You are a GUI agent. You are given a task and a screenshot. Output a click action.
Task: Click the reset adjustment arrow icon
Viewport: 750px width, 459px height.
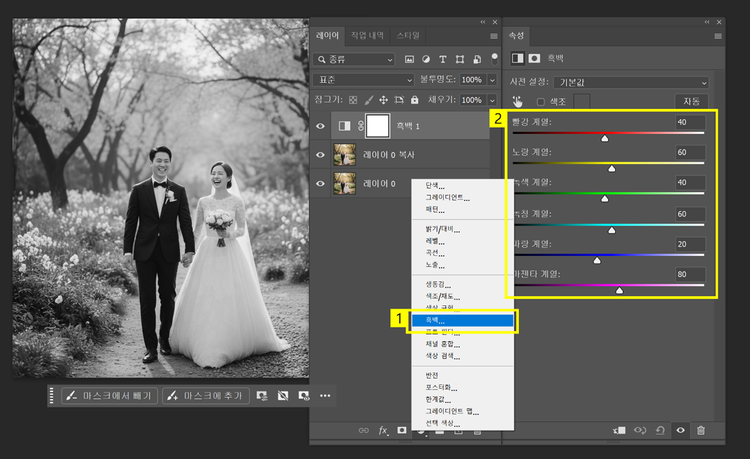click(660, 430)
